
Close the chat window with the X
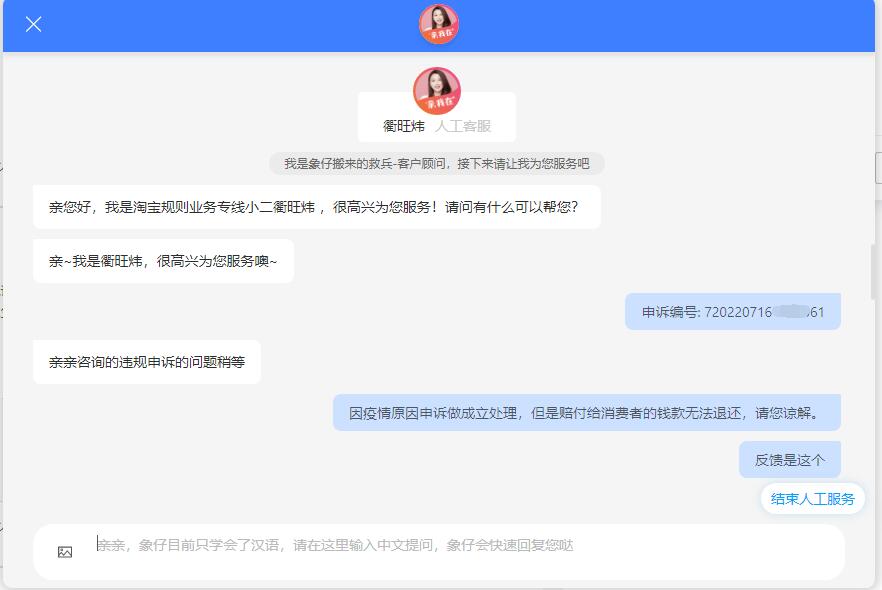coord(33,24)
